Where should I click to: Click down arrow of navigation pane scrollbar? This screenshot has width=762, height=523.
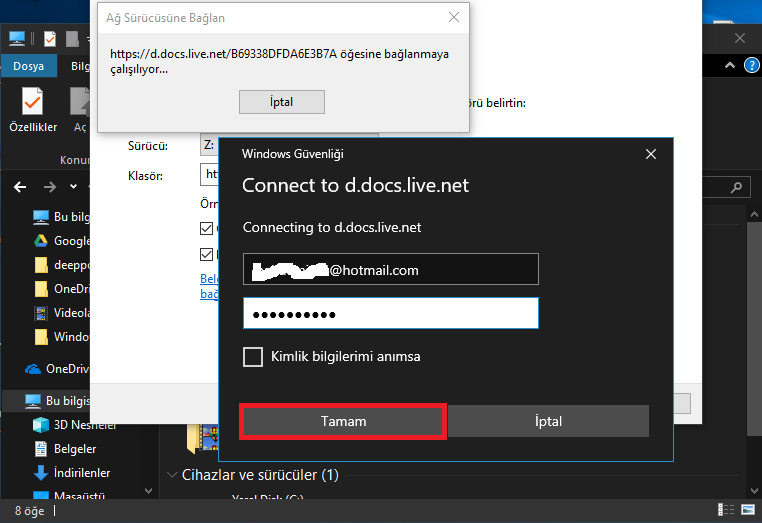[149, 491]
